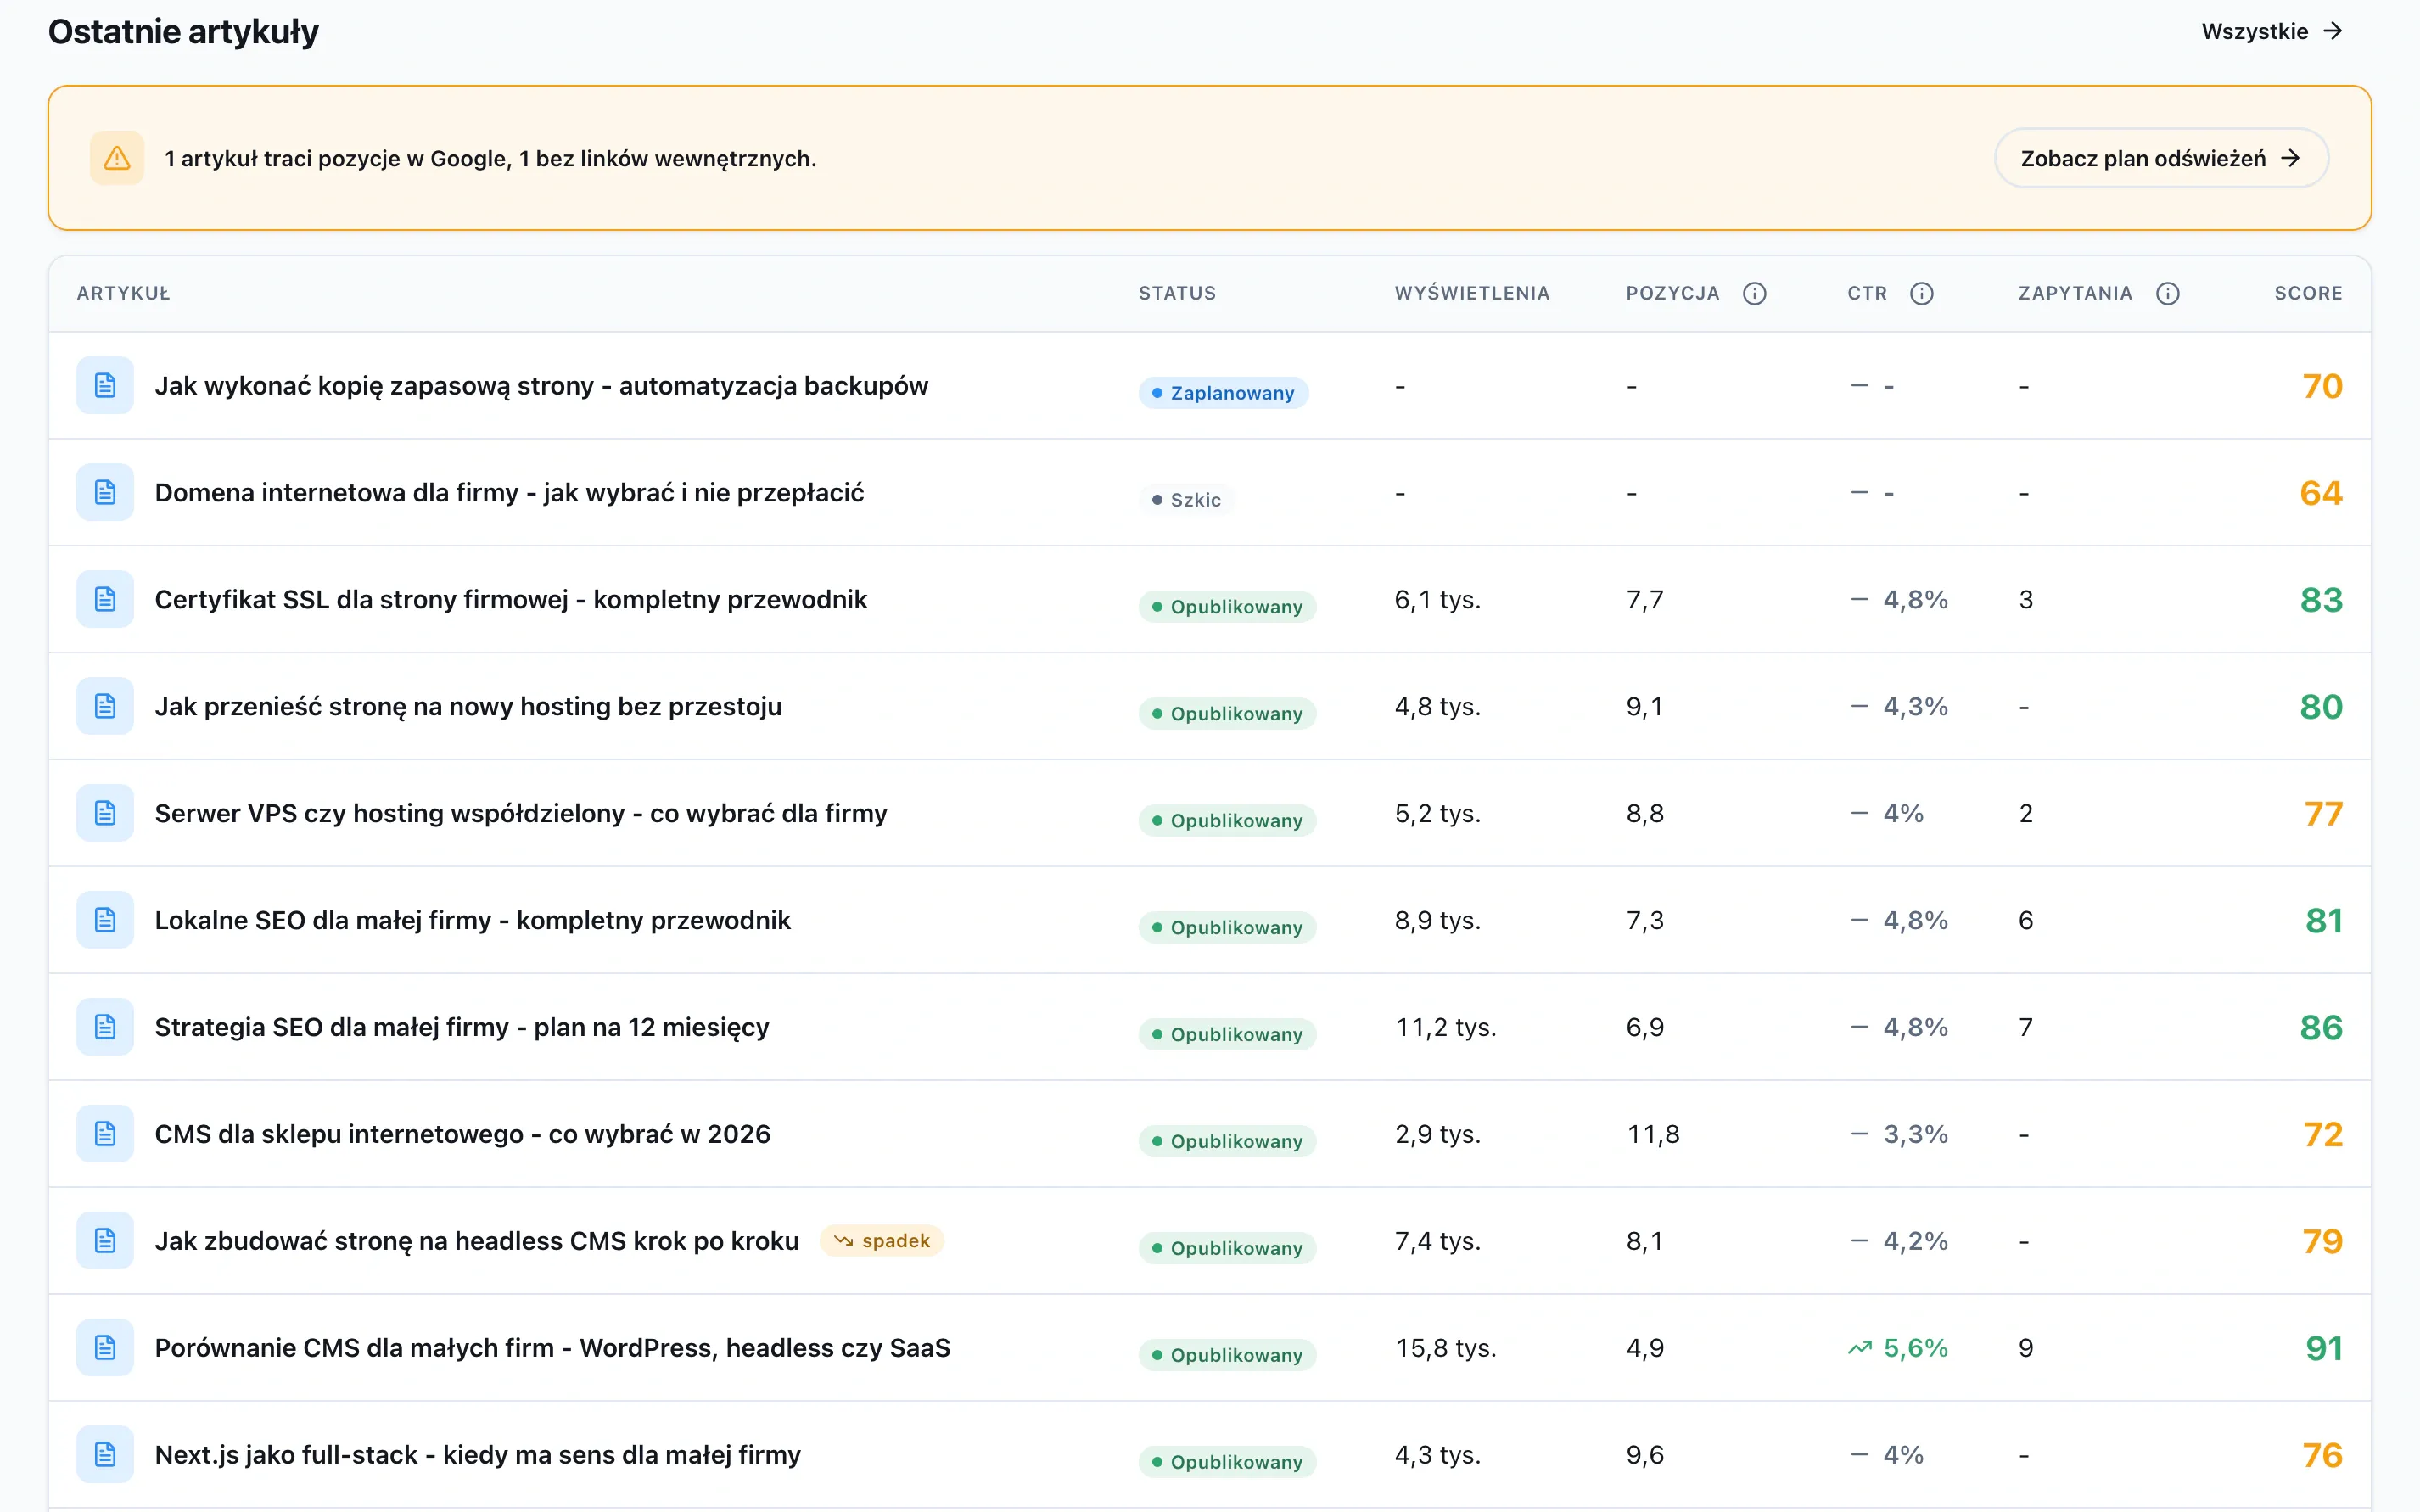2420x1512 pixels.
Task: Click document icon for 'Lokalne SEO dla małej firmy'
Action: click(x=105, y=920)
